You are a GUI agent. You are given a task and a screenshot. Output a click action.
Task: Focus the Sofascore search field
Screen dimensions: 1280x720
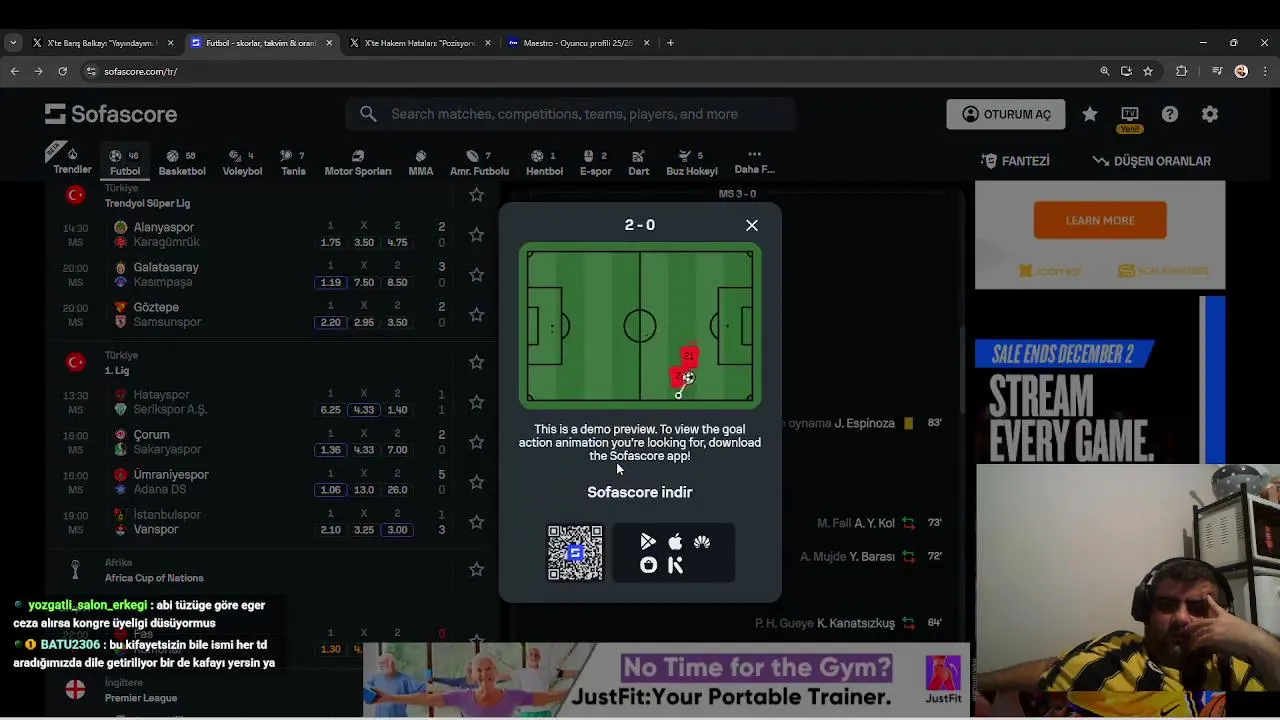tap(570, 114)
